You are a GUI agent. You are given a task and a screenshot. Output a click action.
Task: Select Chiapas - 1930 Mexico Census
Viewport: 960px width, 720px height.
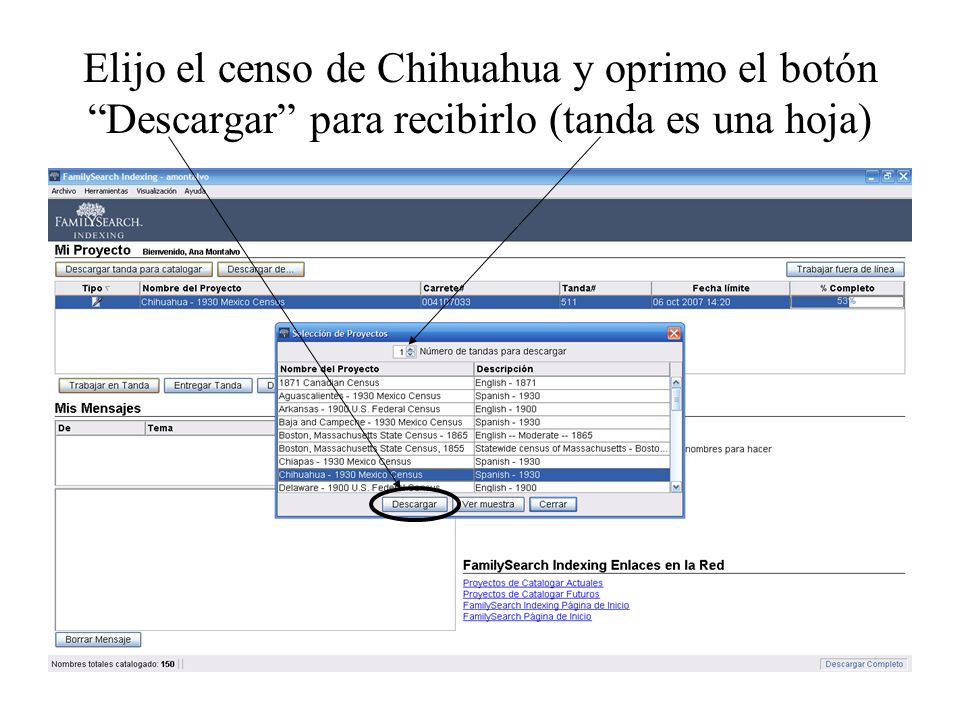[473, 462]
